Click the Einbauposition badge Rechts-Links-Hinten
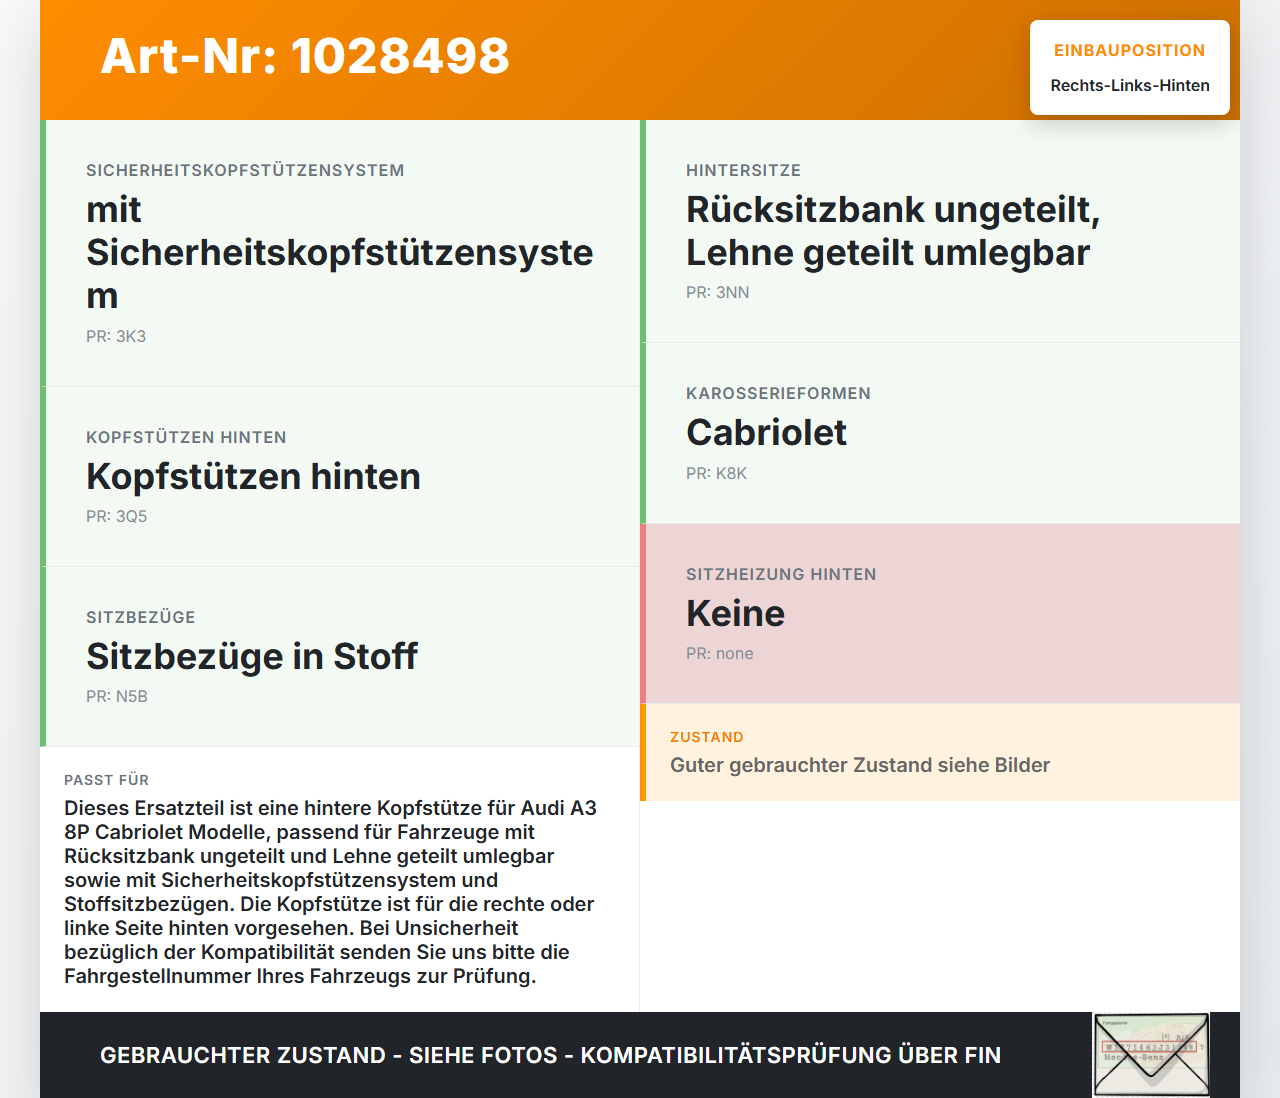 1130,68
